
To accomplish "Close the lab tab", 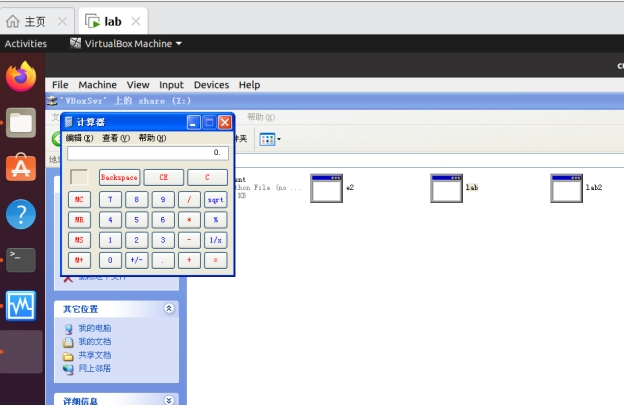I will [x=136, y=21].
